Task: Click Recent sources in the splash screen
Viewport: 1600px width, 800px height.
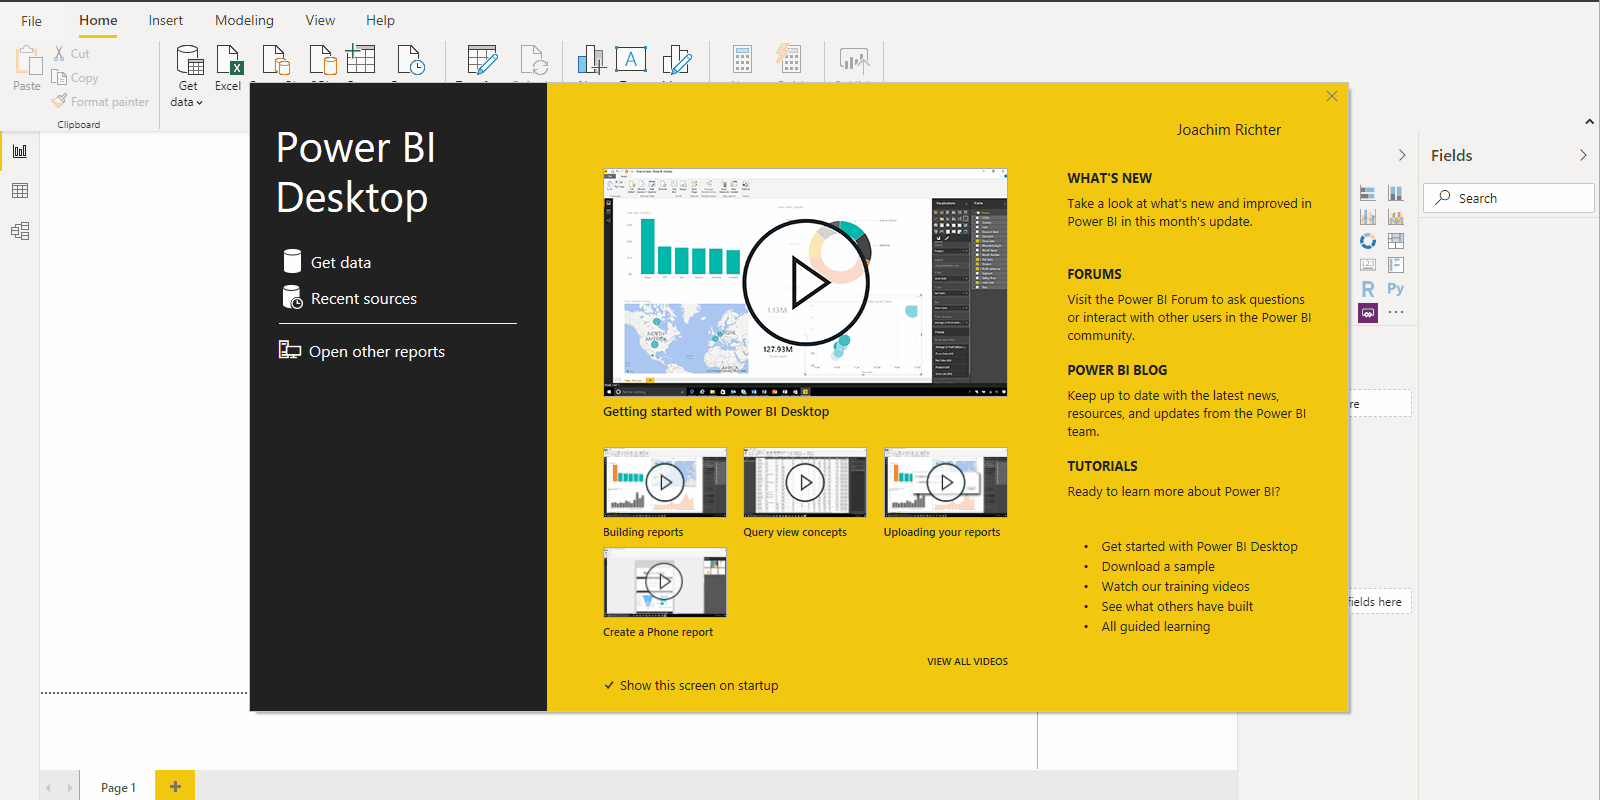Action: (x=350, y=298)
